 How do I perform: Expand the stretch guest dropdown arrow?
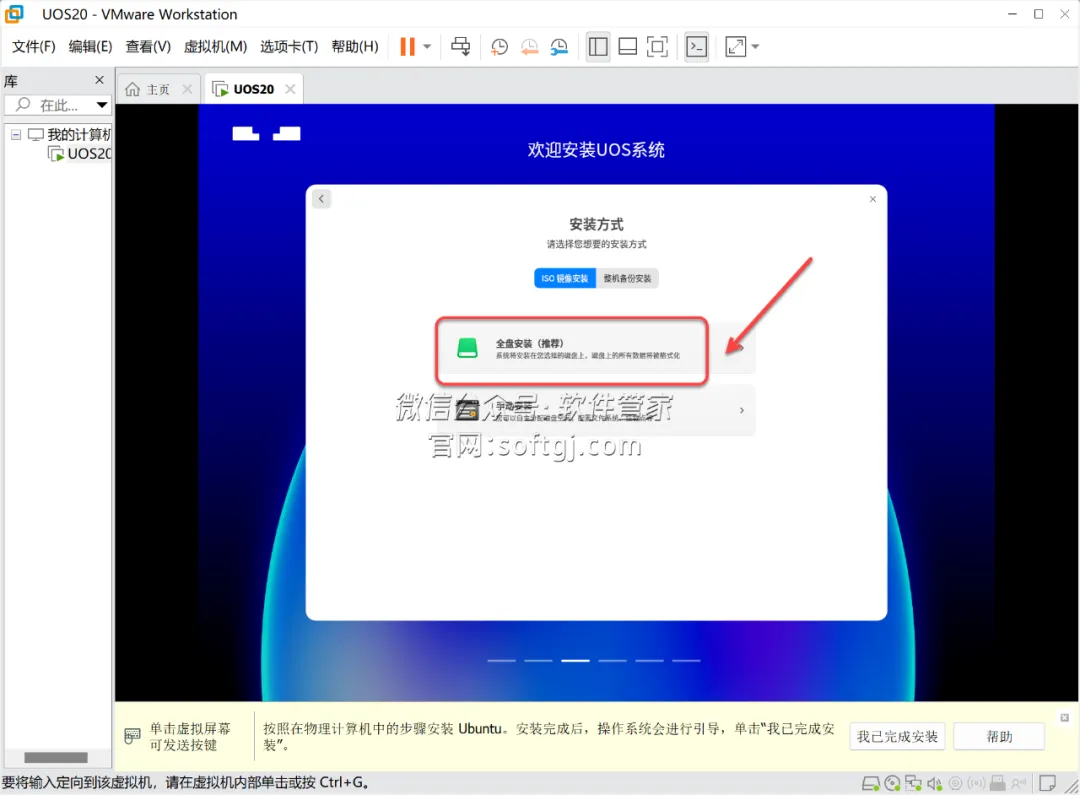pyautogui.click(x=755, y=46)
